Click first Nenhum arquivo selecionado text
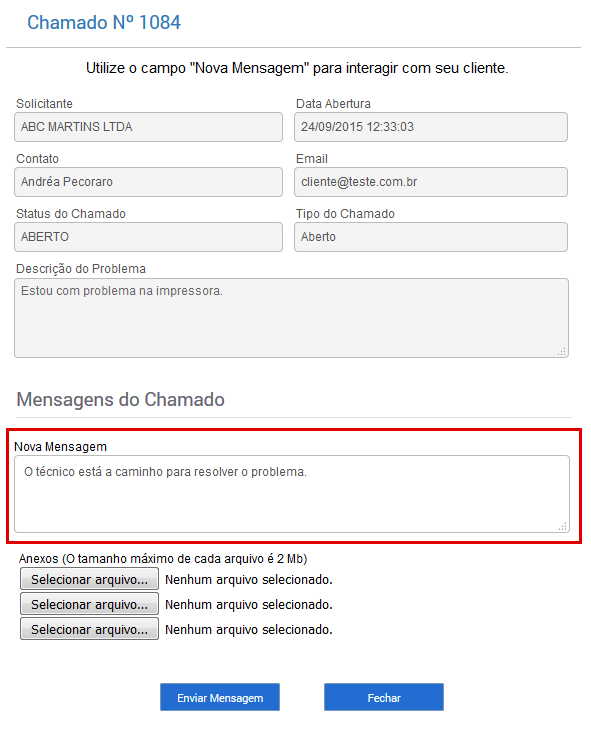The image size is (591, 729). pyautogui.click(x=249, y=580)
